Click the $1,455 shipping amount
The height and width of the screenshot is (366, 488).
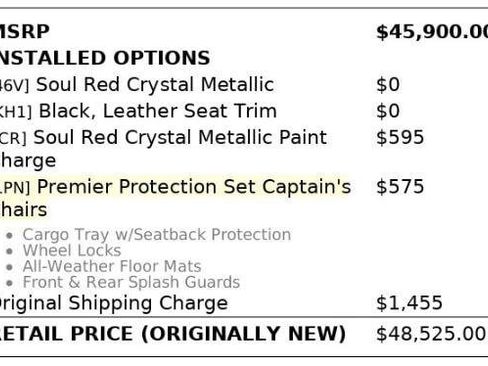point(409,303)
